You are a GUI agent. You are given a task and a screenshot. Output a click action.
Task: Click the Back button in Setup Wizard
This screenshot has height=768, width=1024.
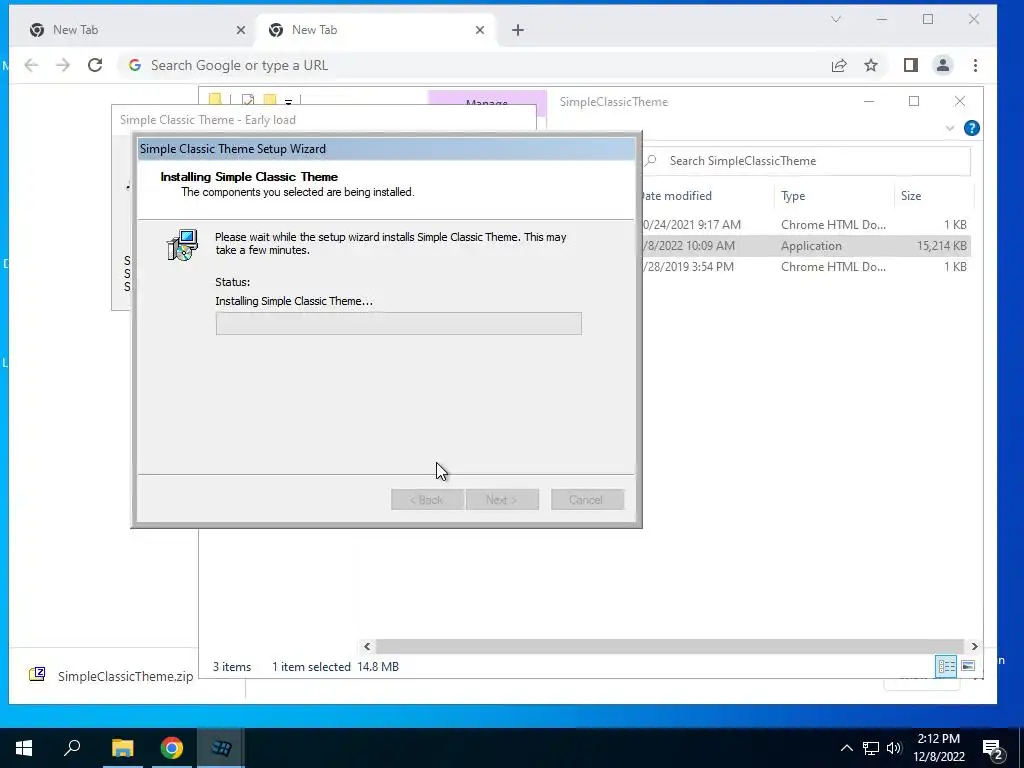click(x=427, y=500)
